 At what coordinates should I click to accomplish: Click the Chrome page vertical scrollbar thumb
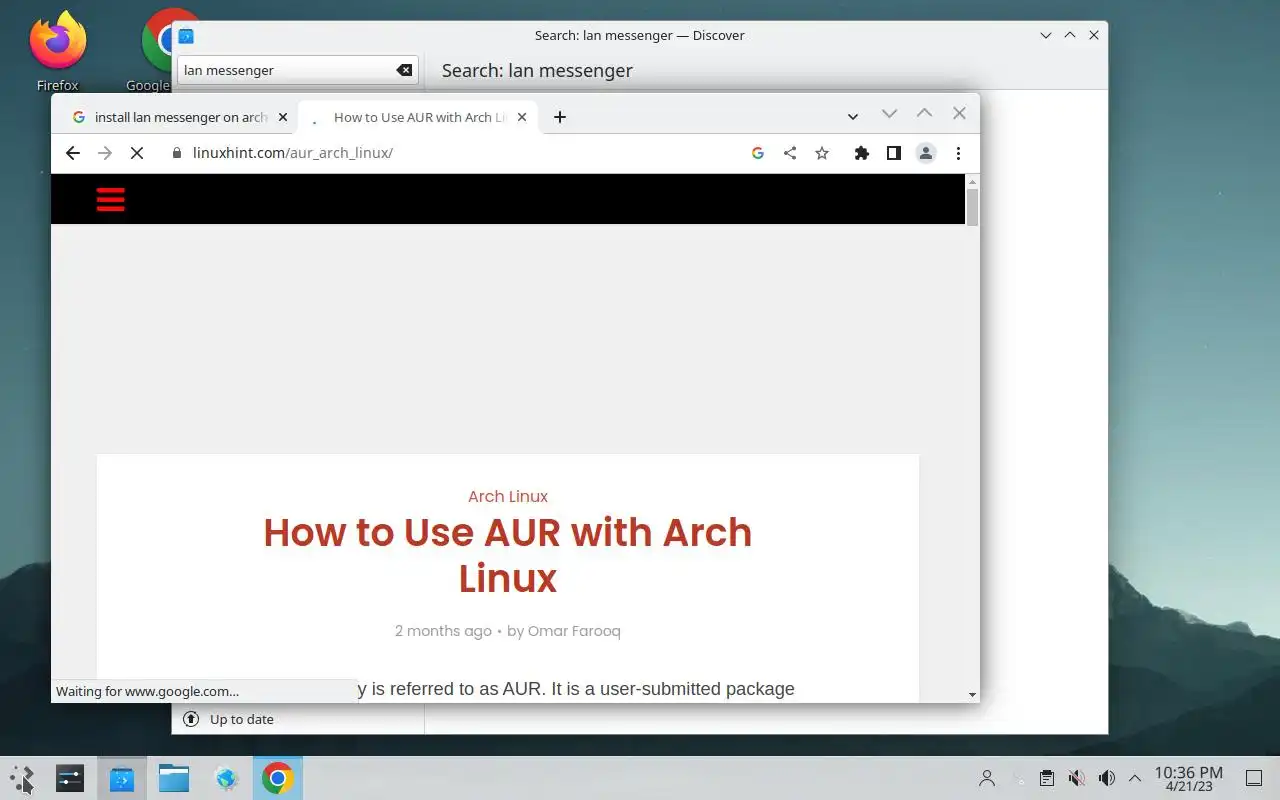coord(972,206)
